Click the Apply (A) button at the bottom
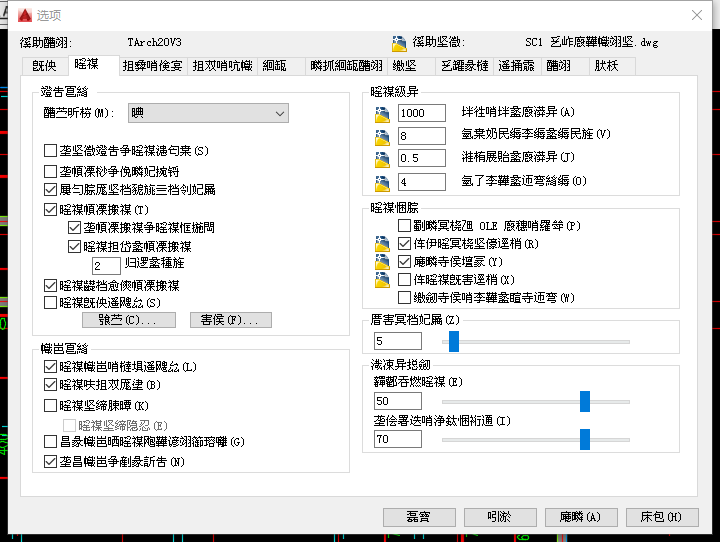The image size is (720, 542). (581, 517)
